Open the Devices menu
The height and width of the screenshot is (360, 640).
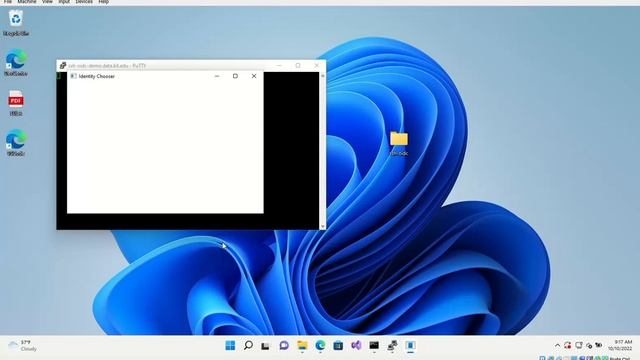tap(84, 2)
